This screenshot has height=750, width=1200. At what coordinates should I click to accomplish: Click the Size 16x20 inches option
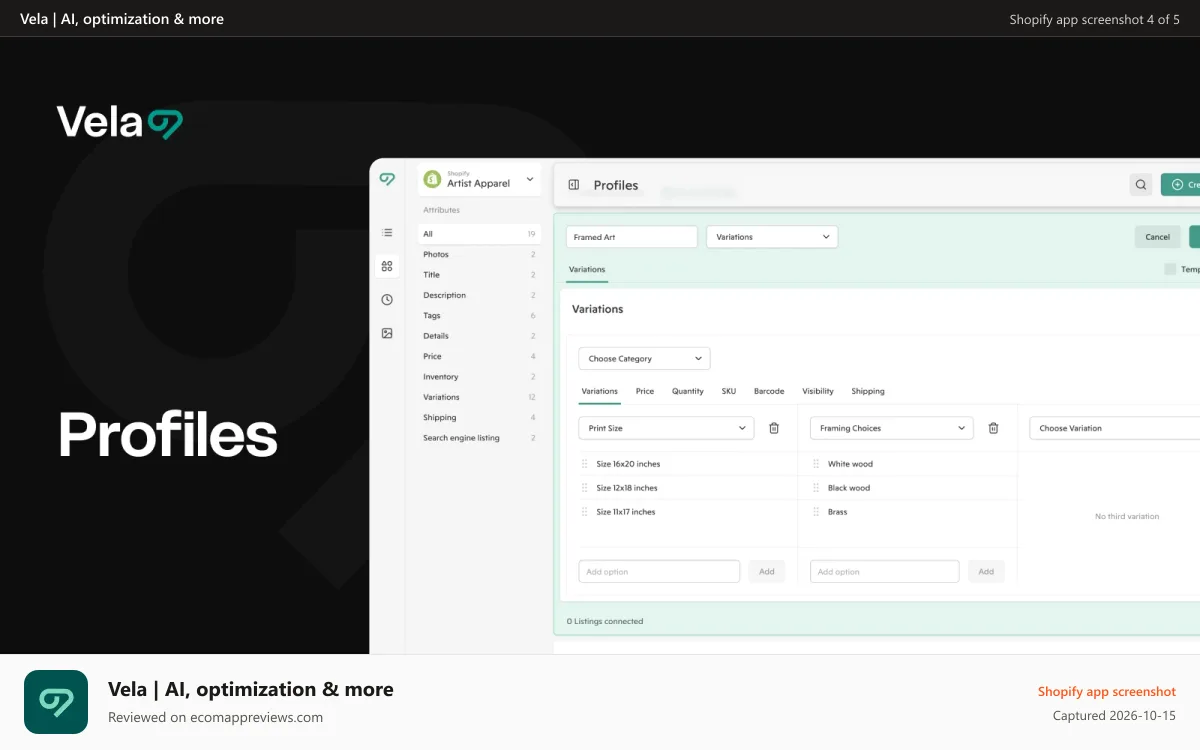coord(628,464)
